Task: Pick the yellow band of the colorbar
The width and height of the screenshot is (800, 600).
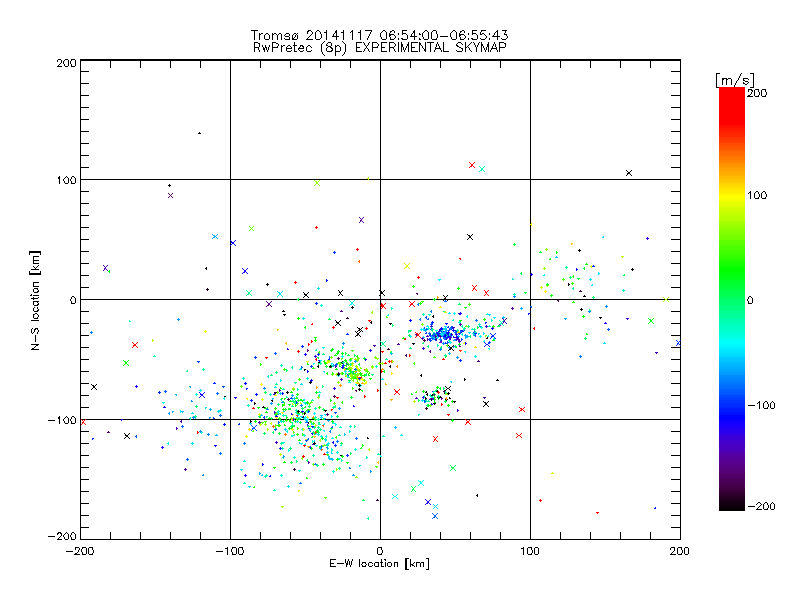Action: click(732, 195)
